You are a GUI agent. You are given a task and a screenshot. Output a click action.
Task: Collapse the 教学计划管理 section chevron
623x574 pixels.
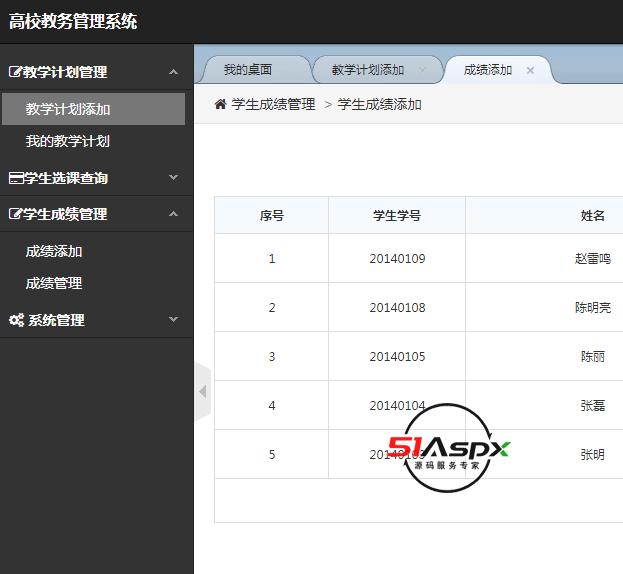click(173, 72)
